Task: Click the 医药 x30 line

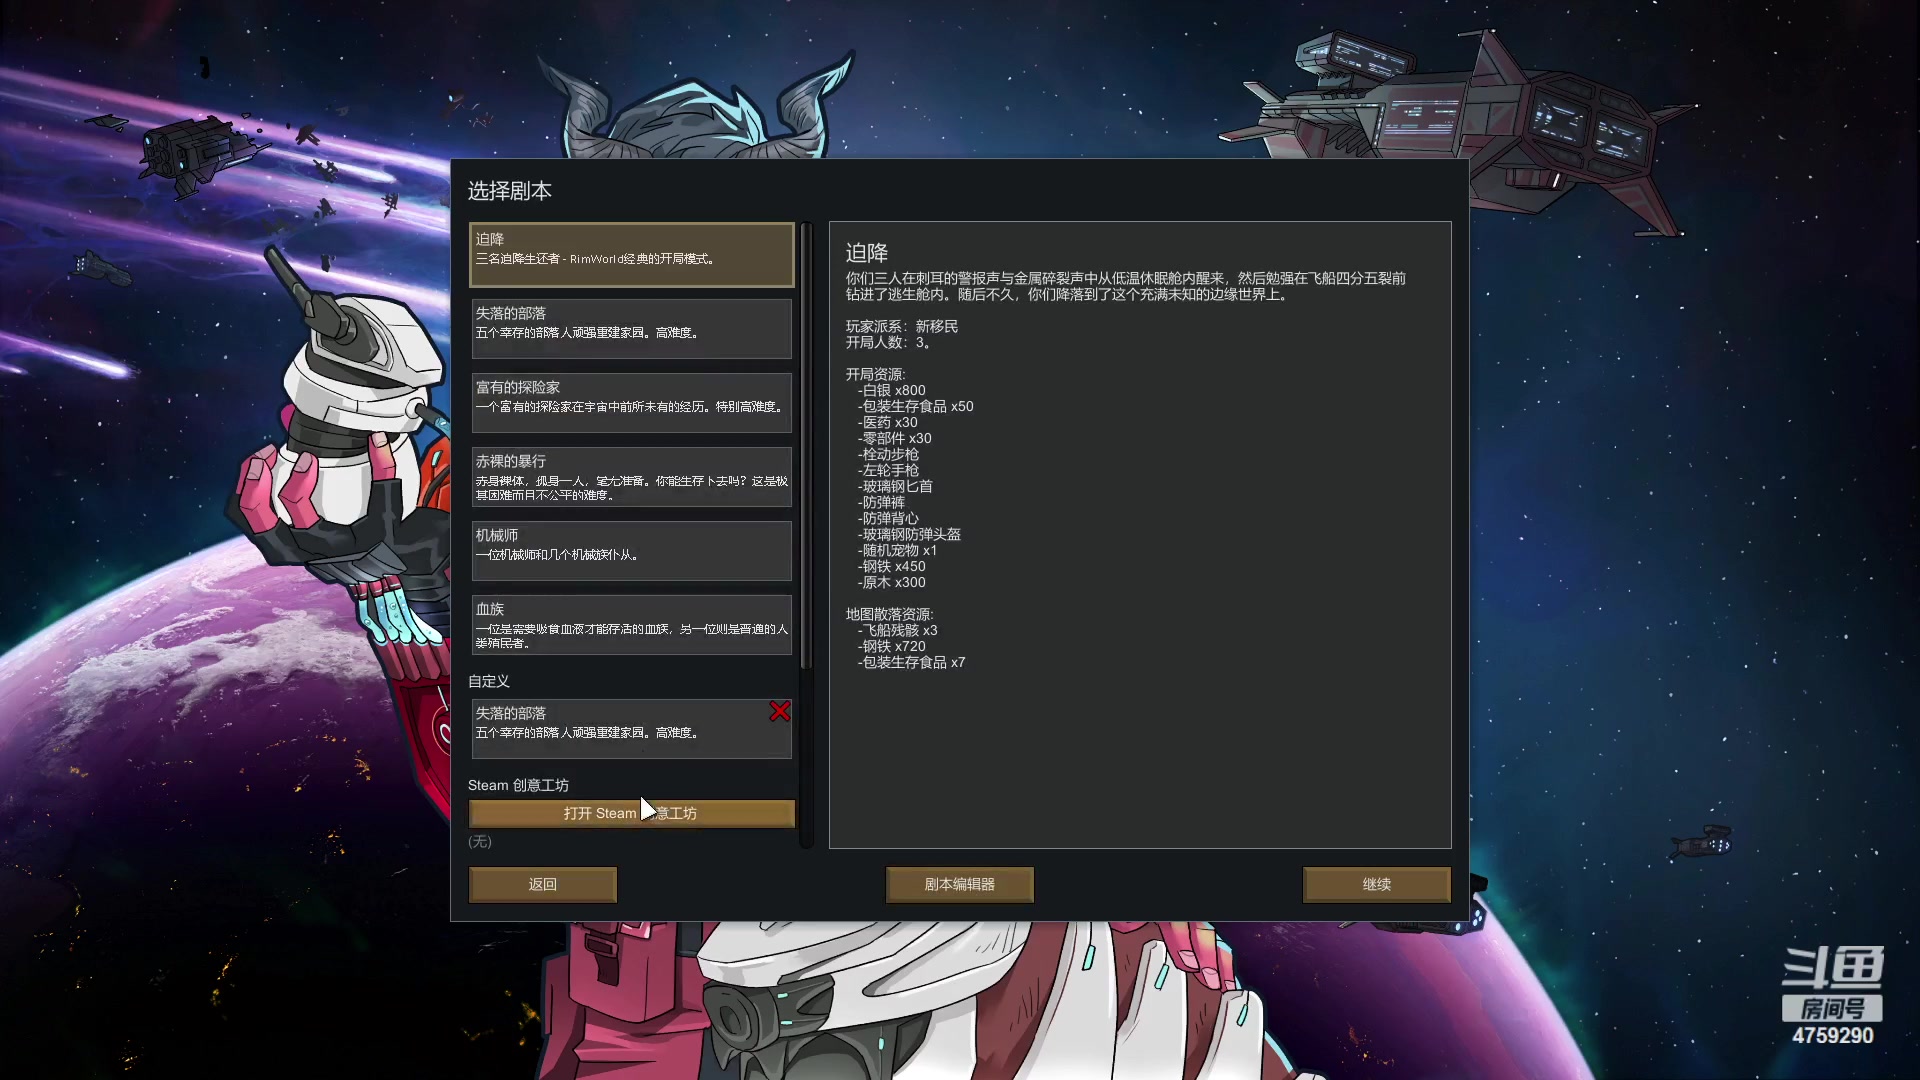Action: pos(888,422)
